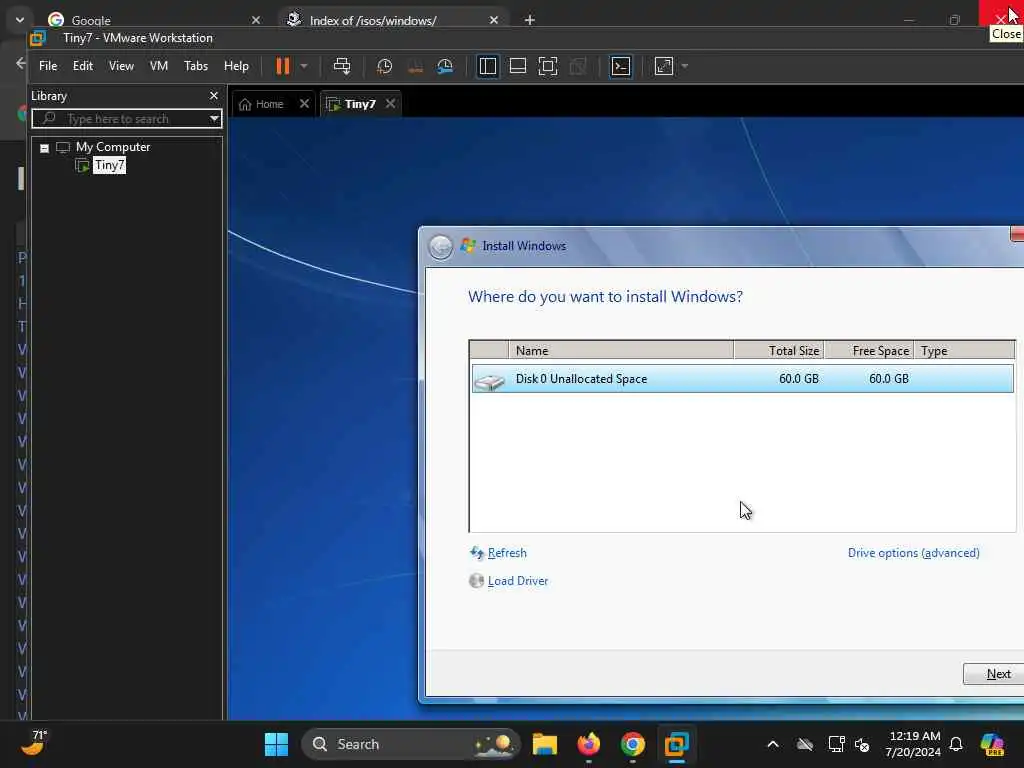Image resolution: width=1024 pixels, height=768 pixels.
Task: Open File Explorer from the taskbar
Action: (545, 744)
